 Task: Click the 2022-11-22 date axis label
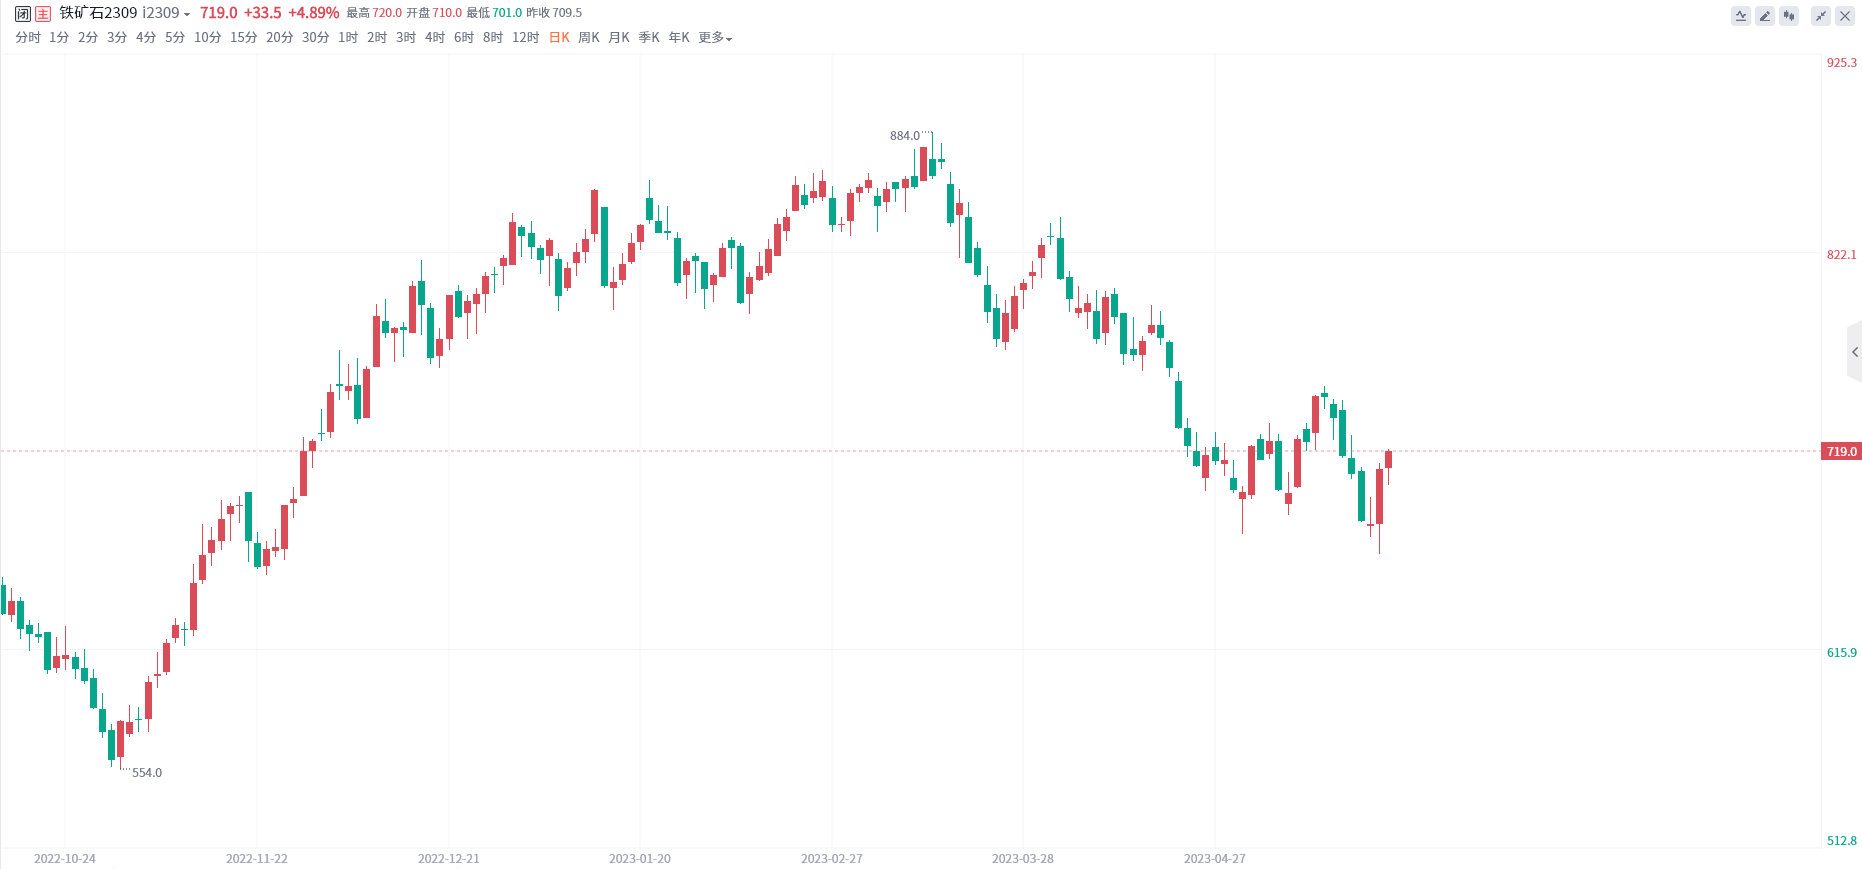(257, 859)
